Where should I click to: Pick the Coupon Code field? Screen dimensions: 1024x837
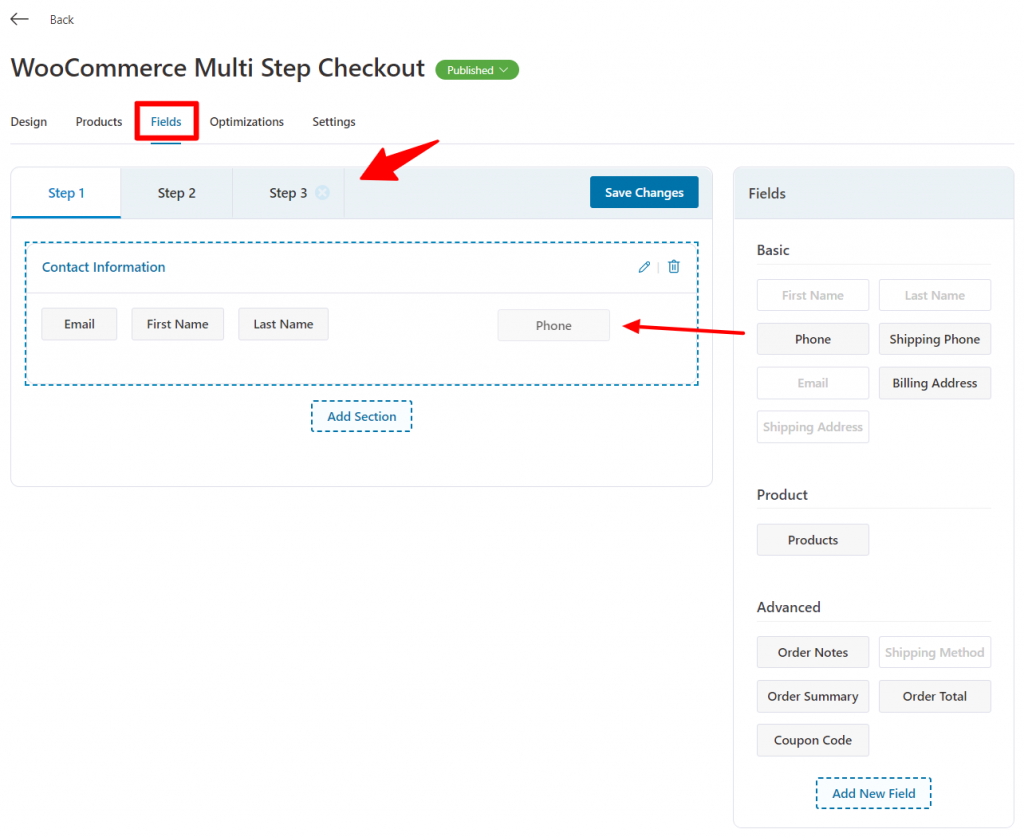tap(813, 740)
